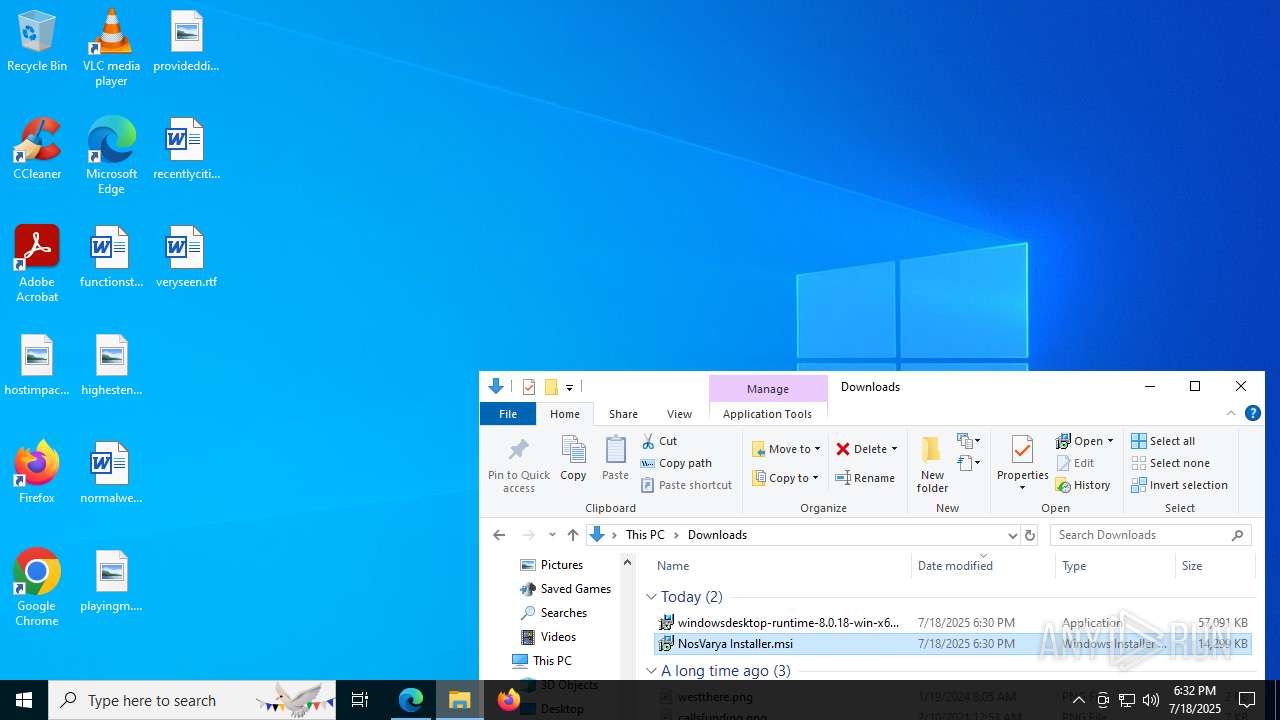Refresh the Downloads folder view

1030,535
